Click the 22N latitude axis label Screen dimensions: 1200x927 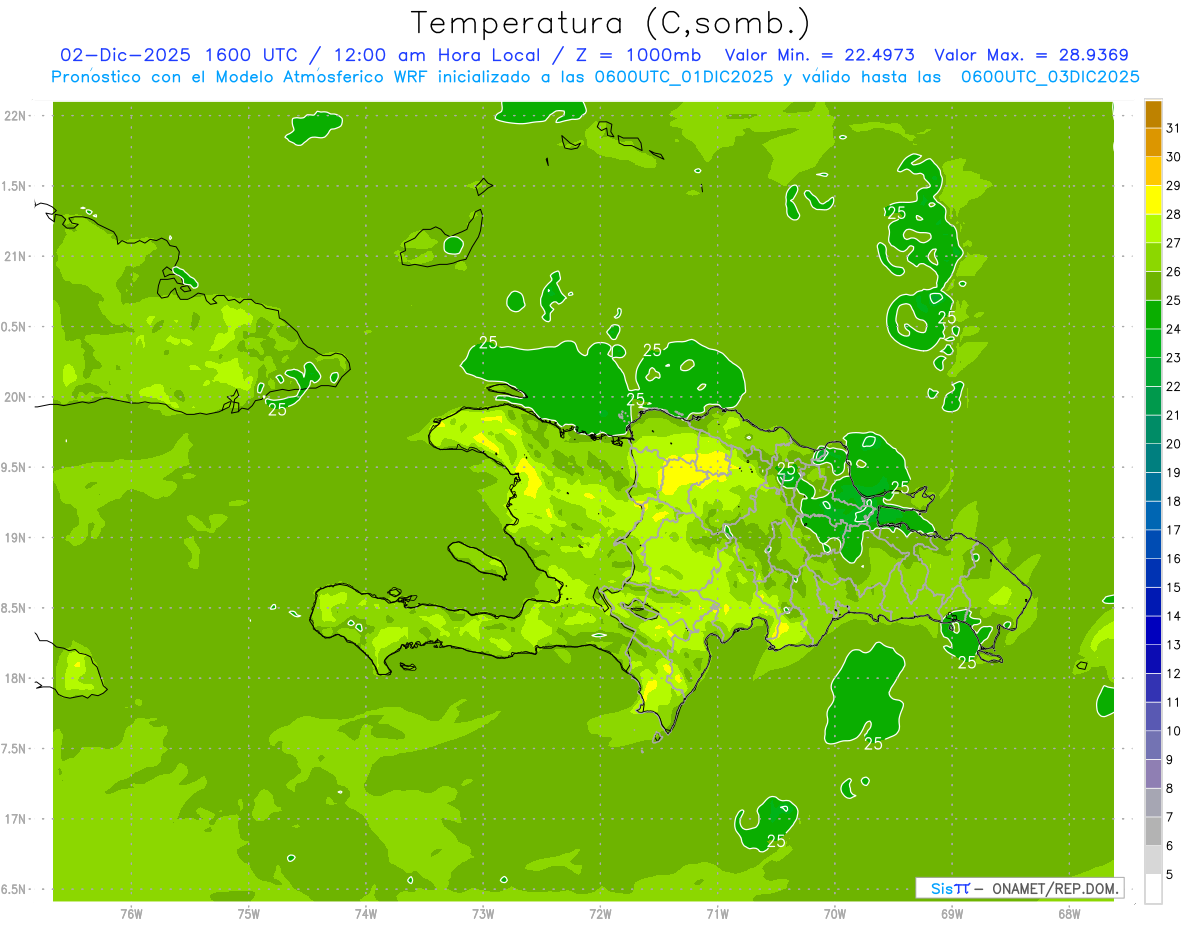click(x=15, y=115)
